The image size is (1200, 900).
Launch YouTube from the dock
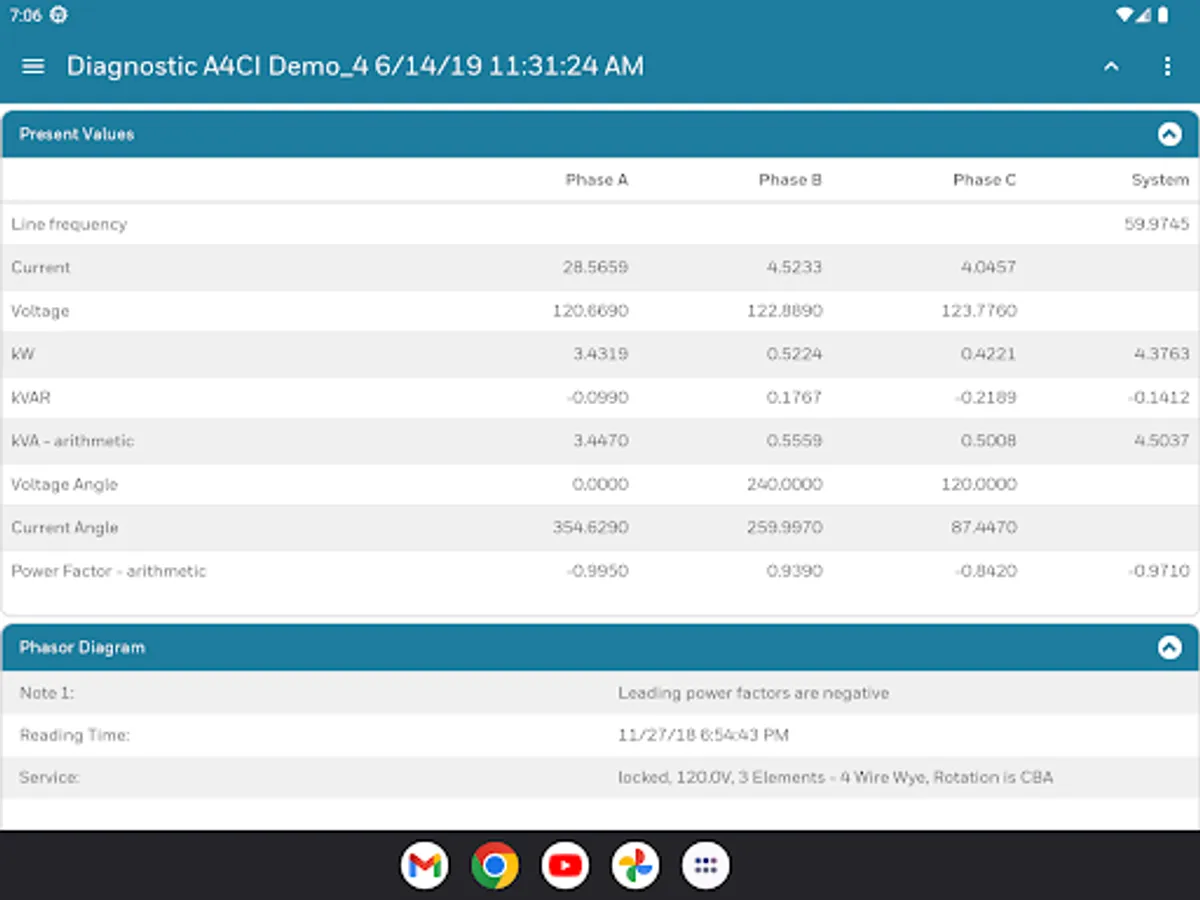pyautogui.click(x=565, y=865)
